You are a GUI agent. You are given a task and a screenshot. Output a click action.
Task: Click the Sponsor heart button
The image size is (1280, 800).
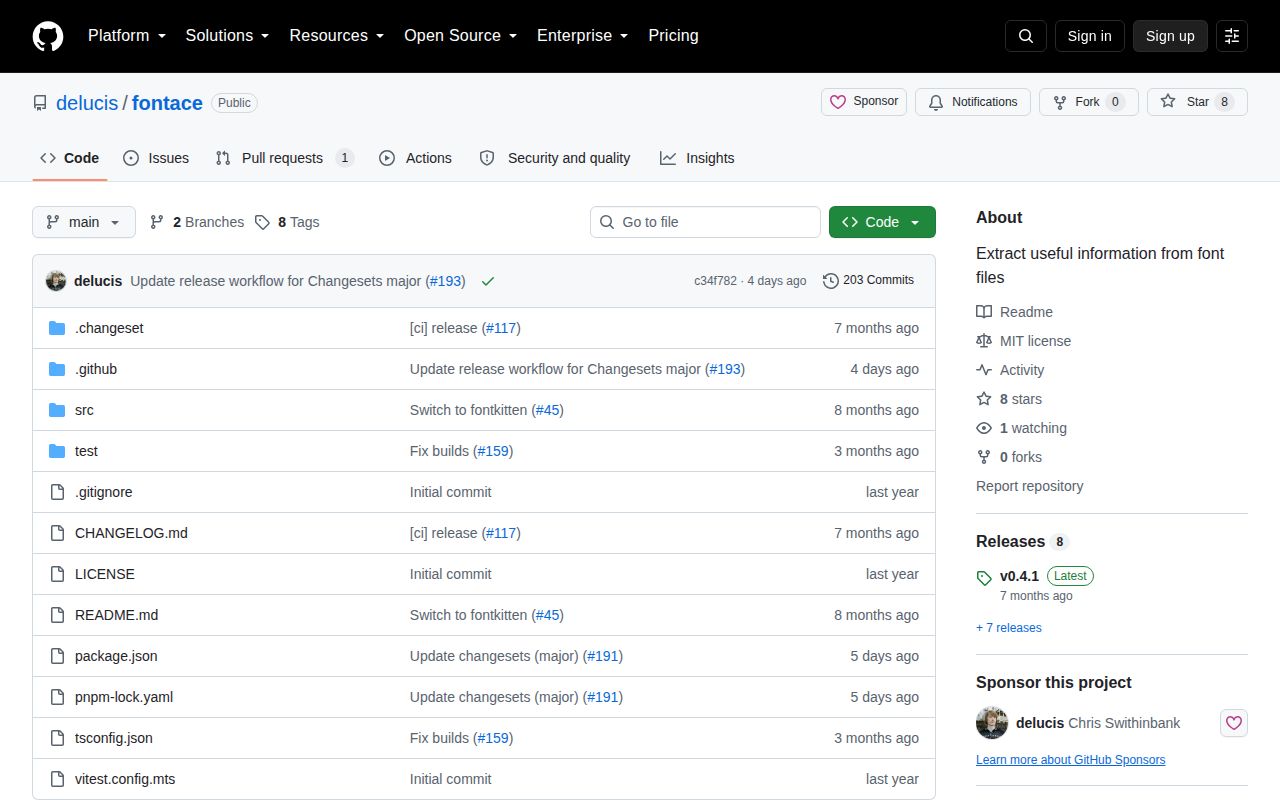[864, 102]
